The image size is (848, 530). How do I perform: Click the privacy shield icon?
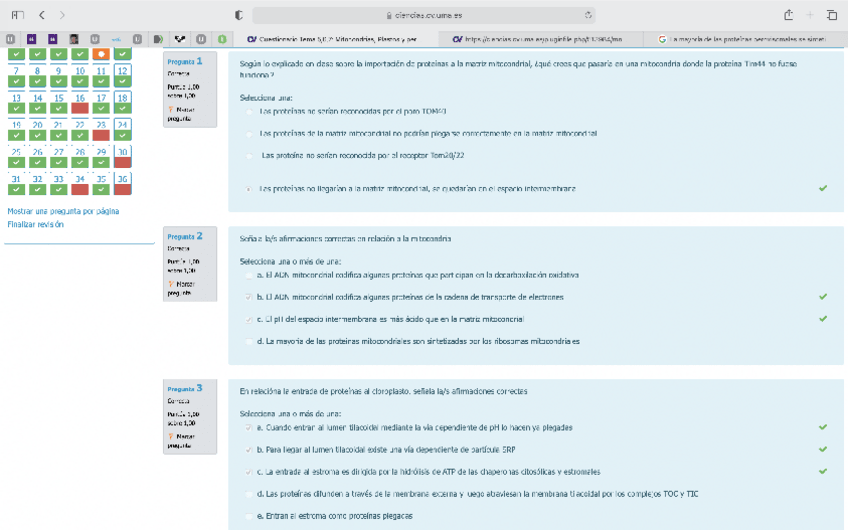click(x=238, y=15)
